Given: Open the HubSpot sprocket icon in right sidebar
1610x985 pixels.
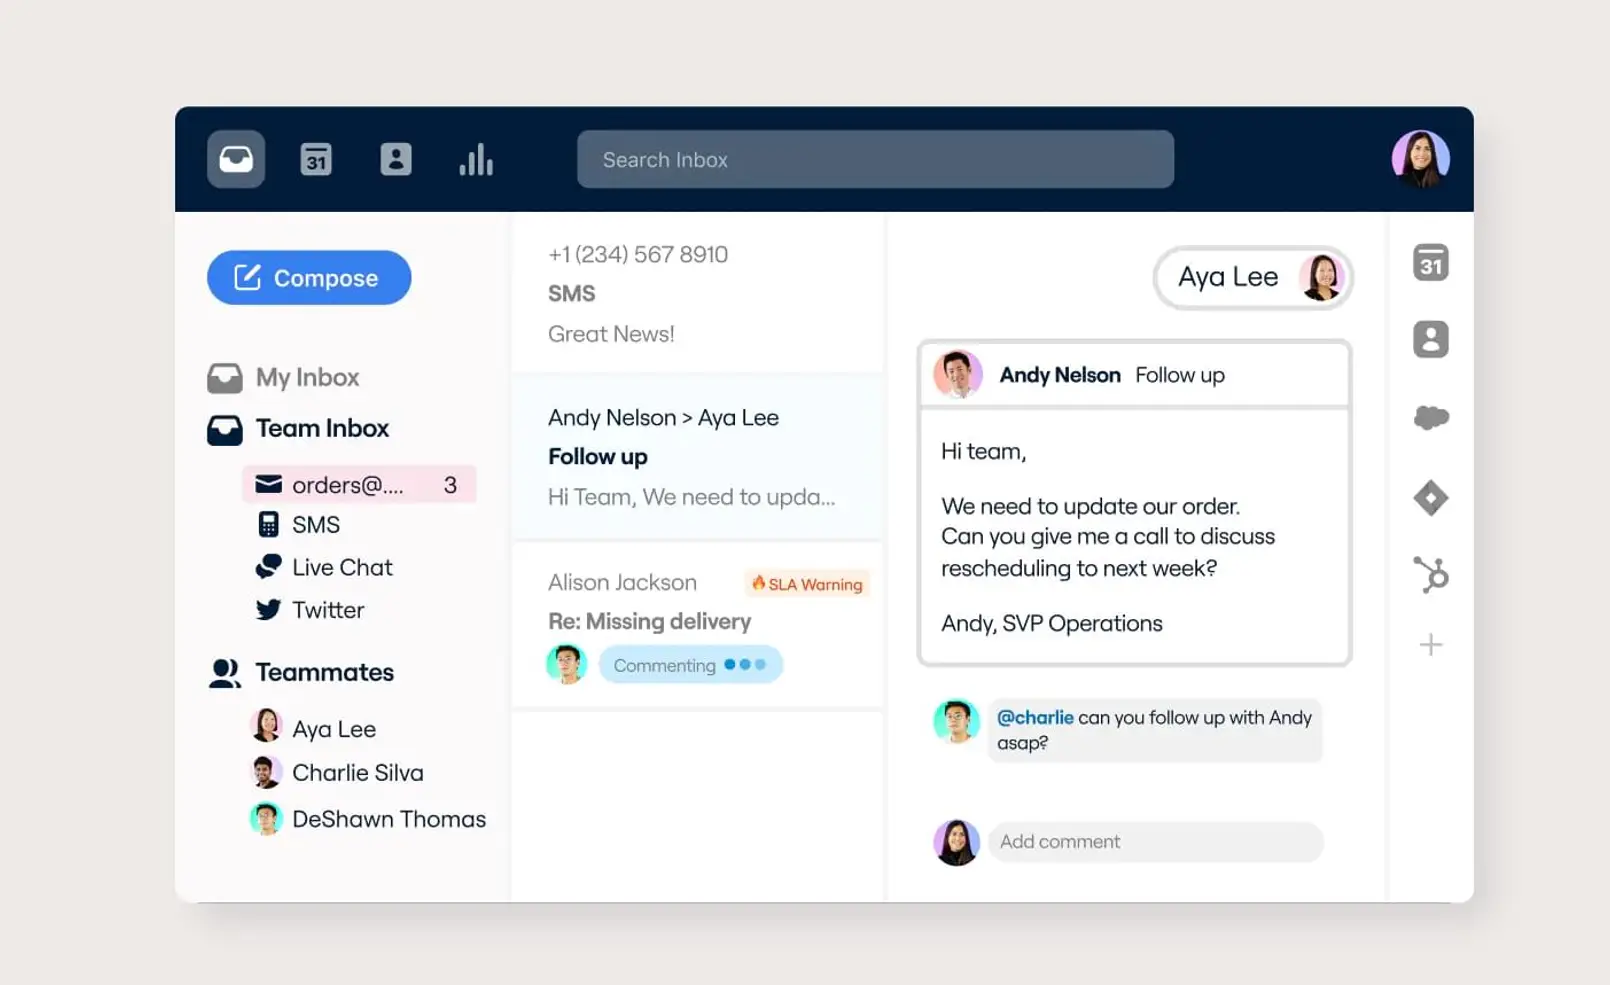Looking at the screenshot, I should coord(1430,574).
